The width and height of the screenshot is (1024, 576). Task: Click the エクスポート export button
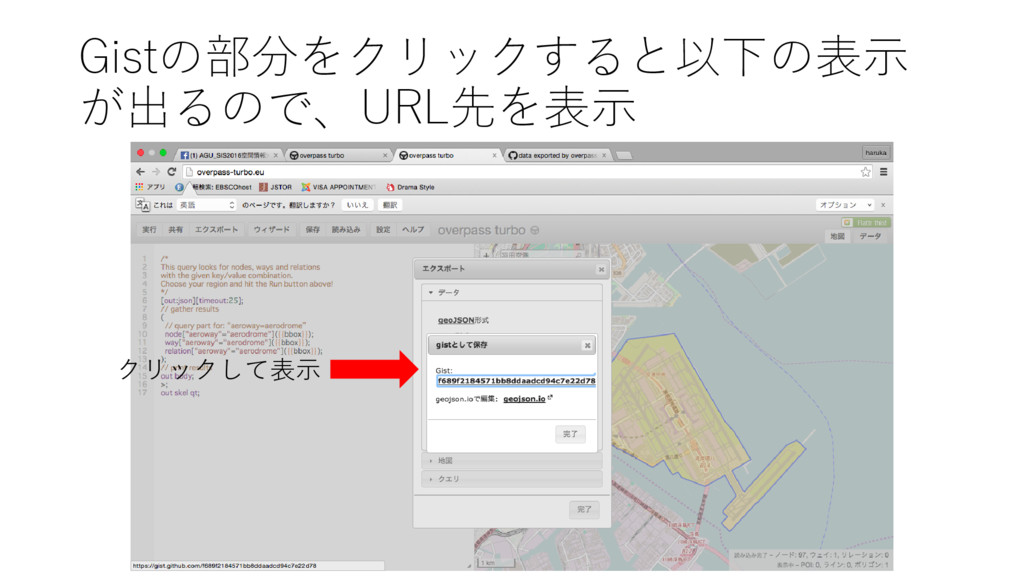coord(216,230)
